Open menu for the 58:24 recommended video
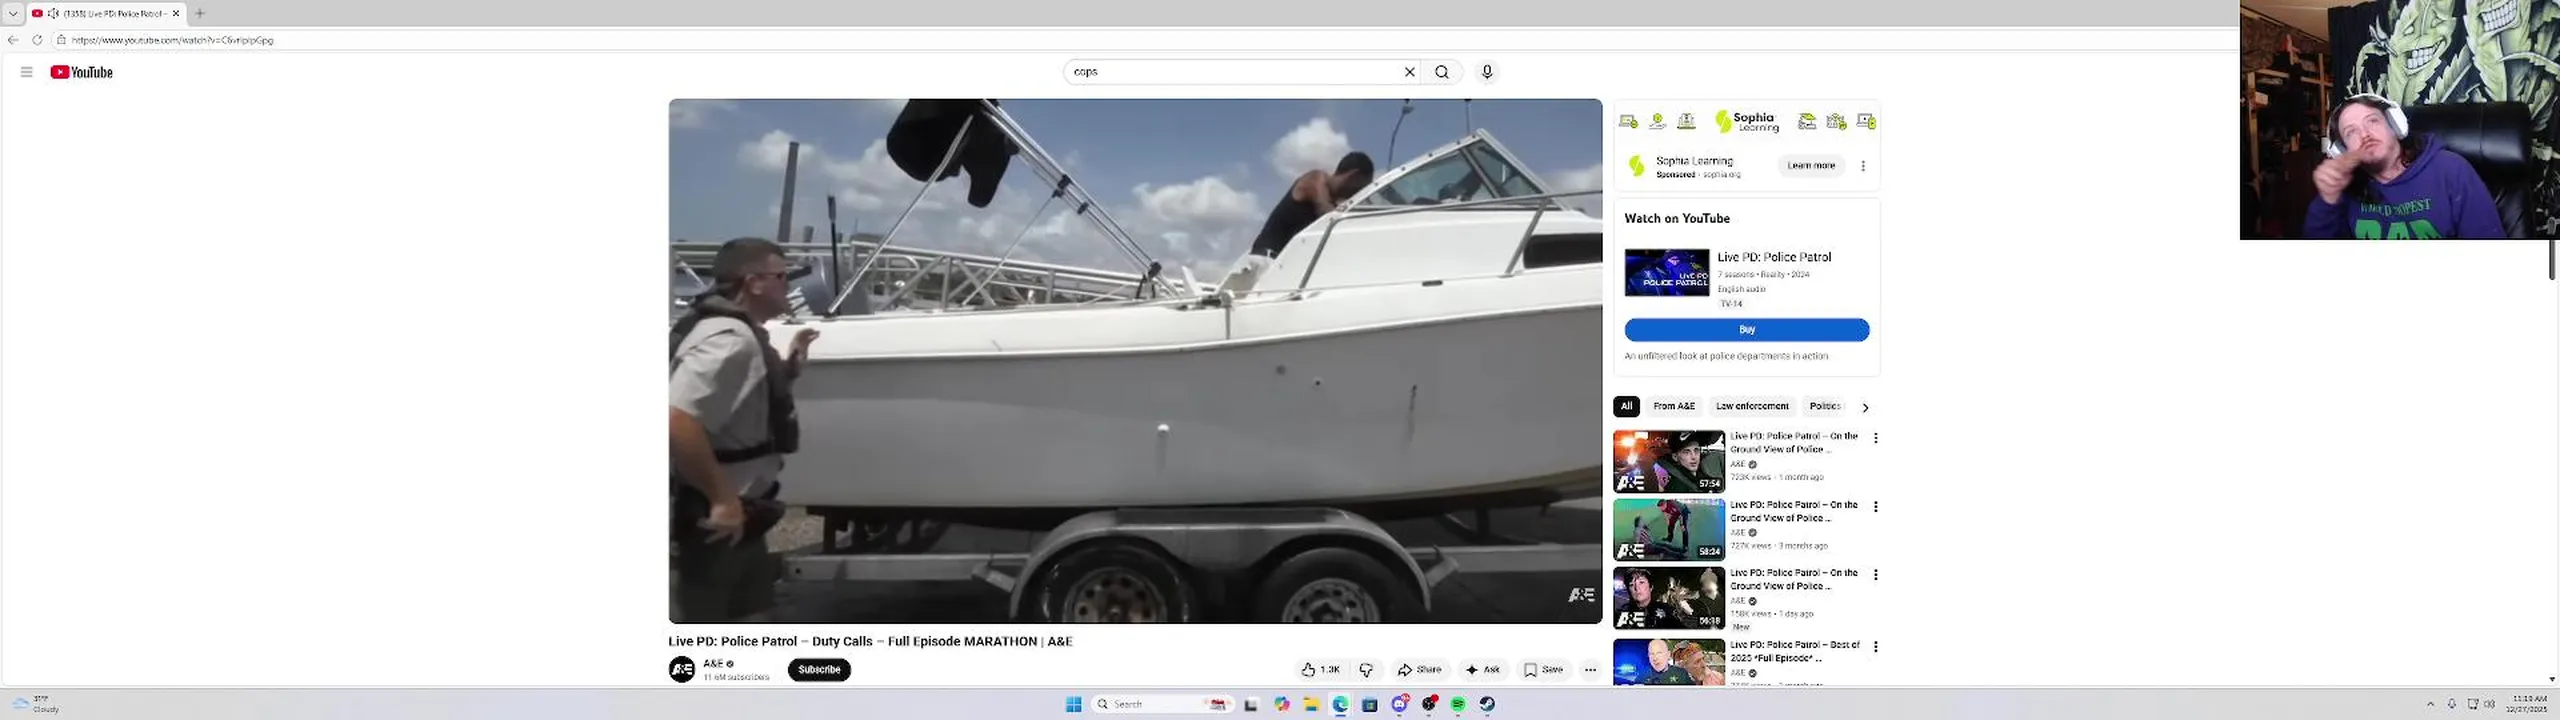2560x720 pixels. [1876, 507]
